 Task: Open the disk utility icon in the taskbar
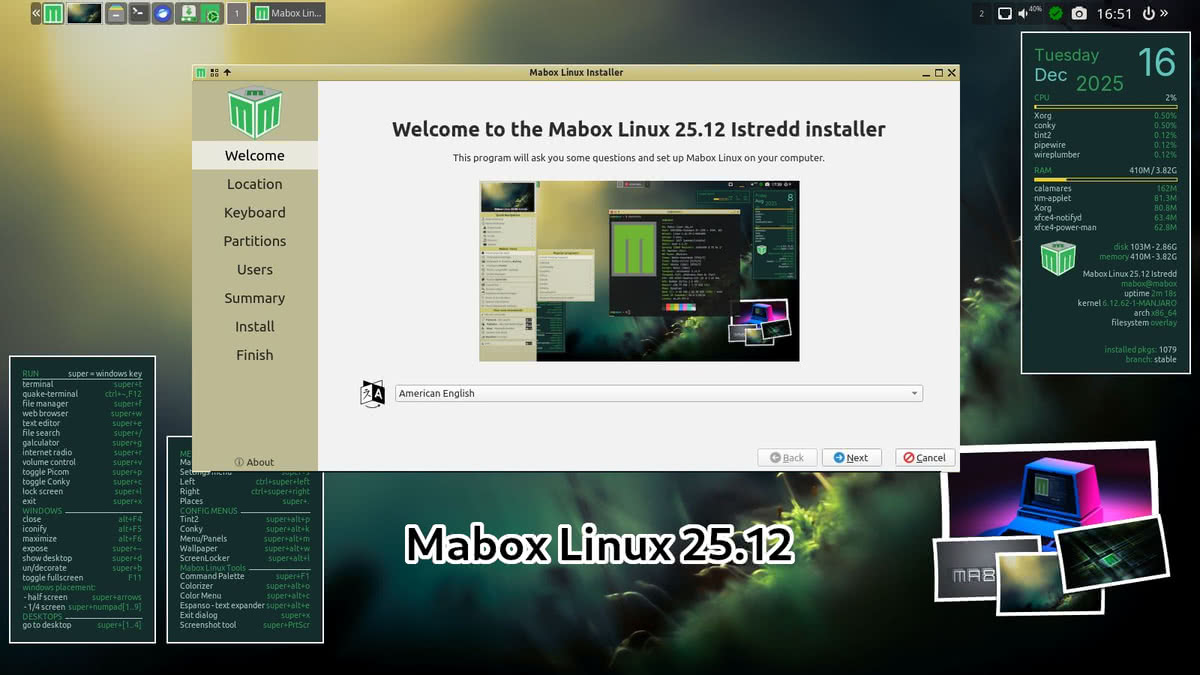(x=189, y=13)
